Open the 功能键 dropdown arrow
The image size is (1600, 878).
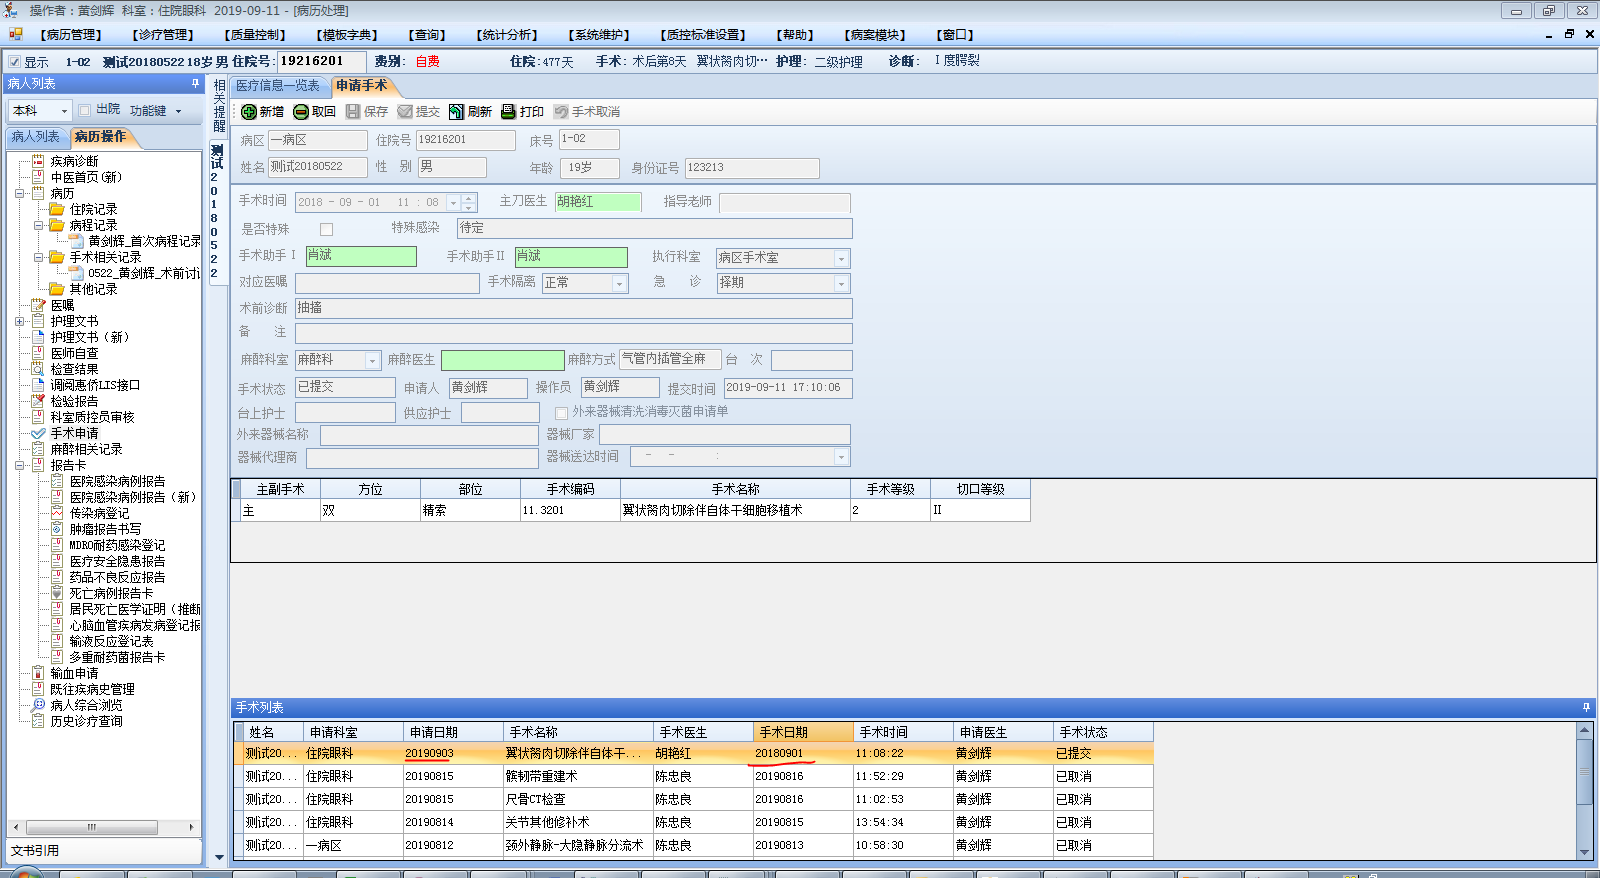click(179, 111)
